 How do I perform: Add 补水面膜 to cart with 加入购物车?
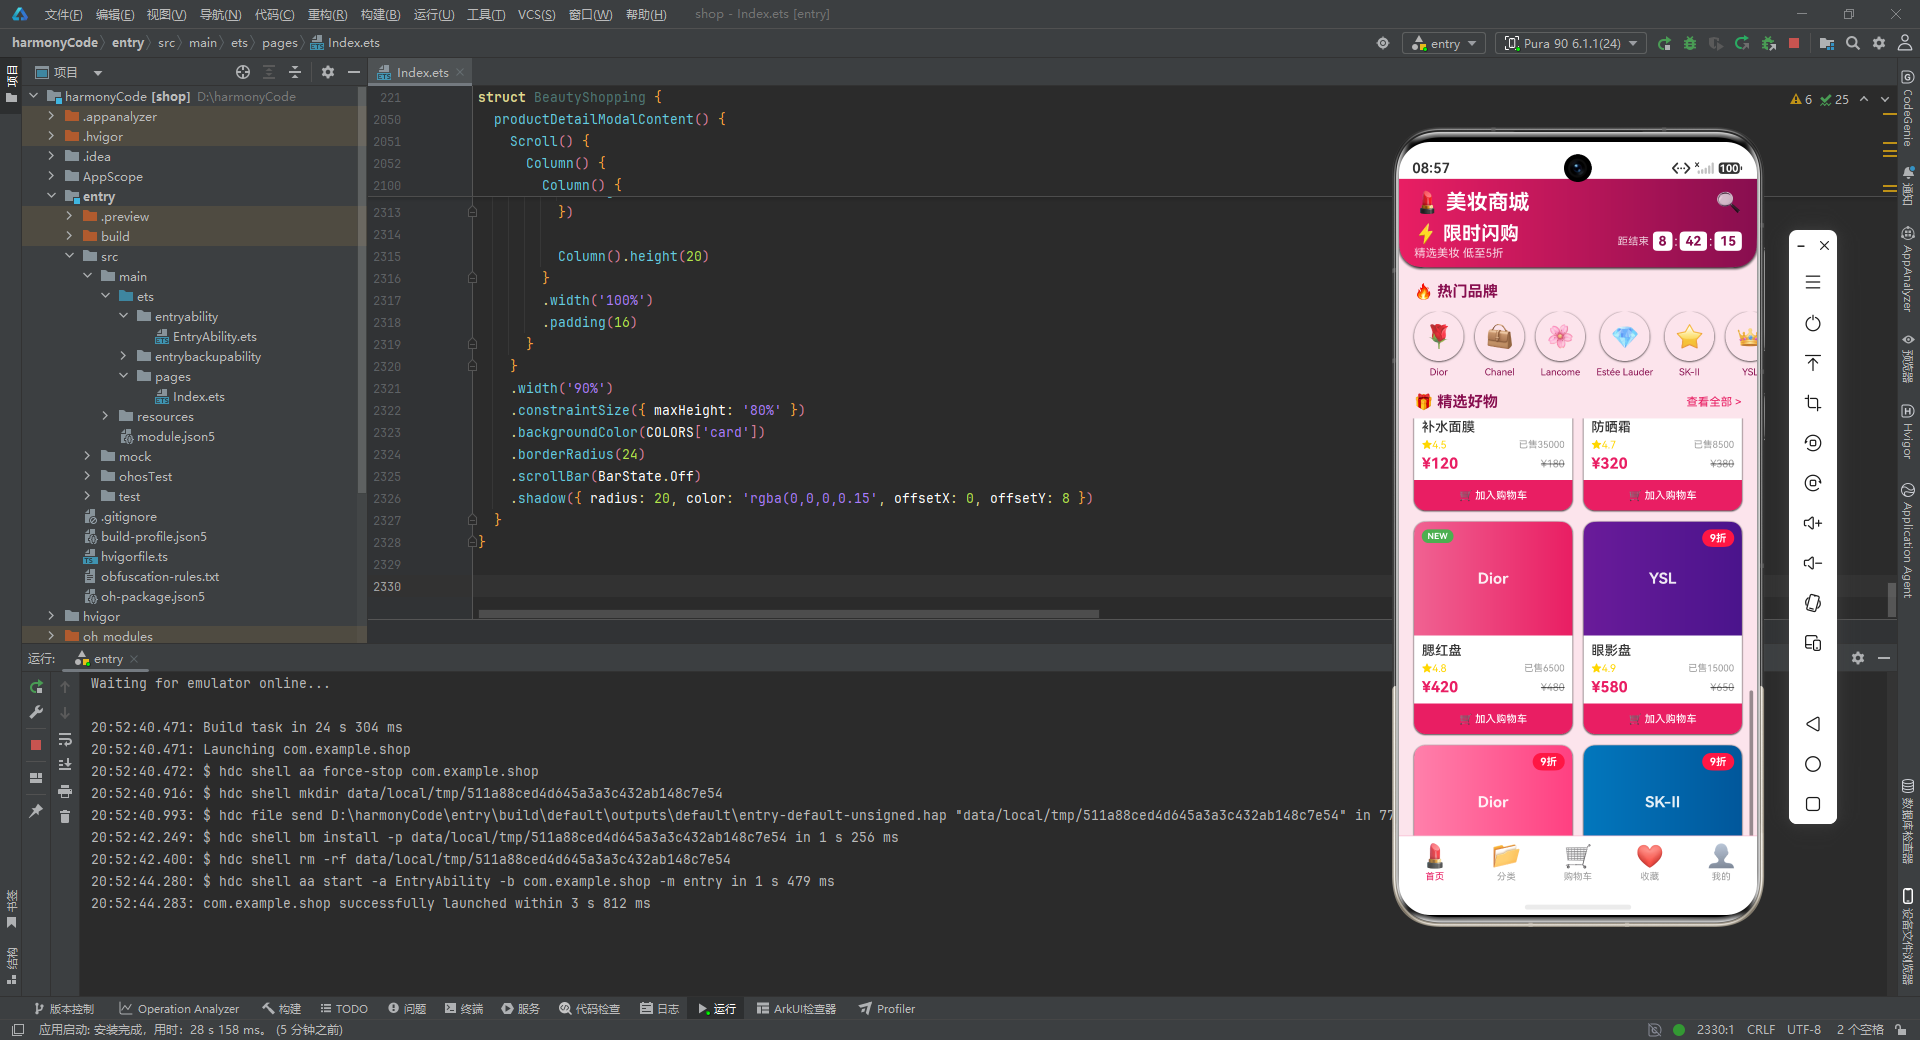(x=1492, y=495)
